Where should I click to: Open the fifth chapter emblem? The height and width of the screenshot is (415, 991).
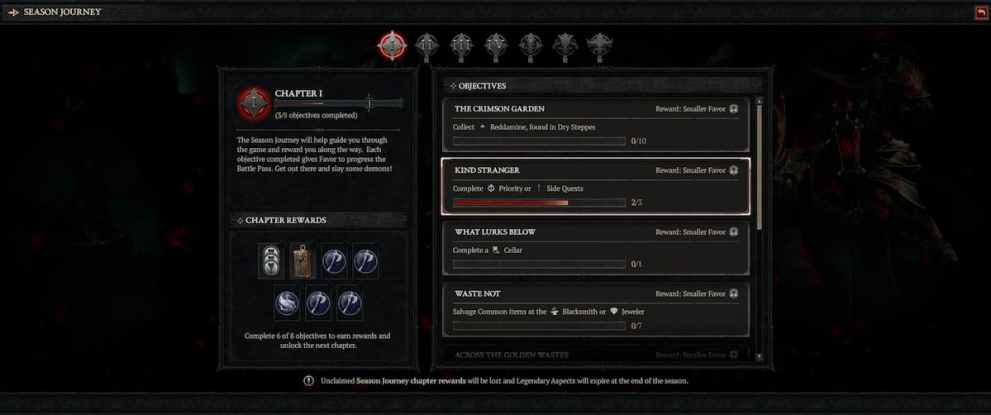530,47
